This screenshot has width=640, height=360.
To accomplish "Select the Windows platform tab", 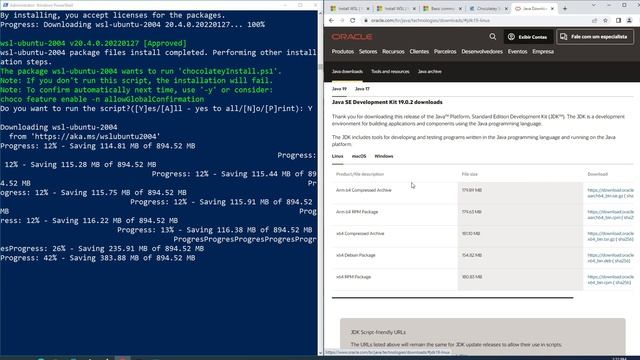I will tap(384, 156).
